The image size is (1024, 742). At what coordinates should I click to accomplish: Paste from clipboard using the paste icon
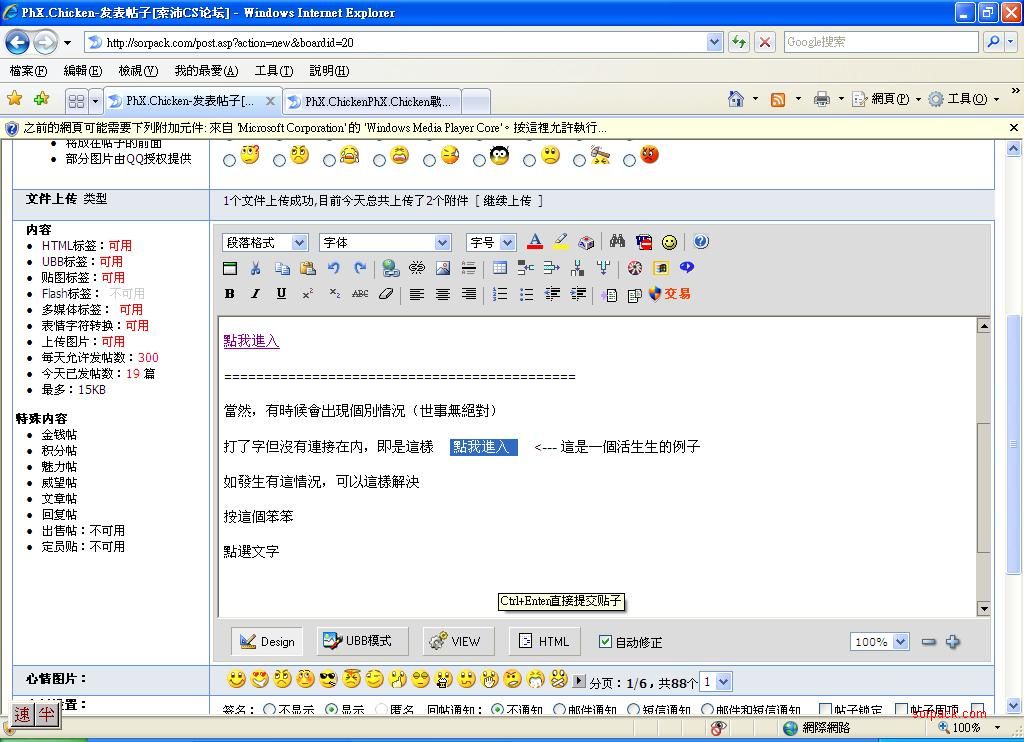tap(308, 268)
